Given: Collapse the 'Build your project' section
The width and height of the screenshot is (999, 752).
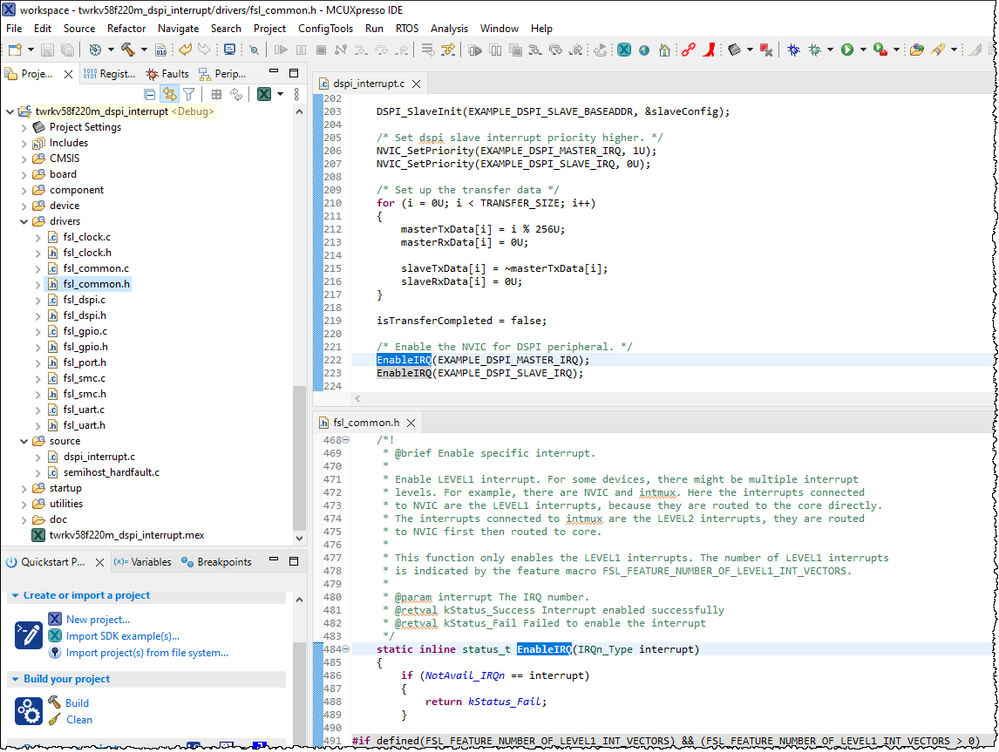Looking at the screenshot, I should (16, 679).
